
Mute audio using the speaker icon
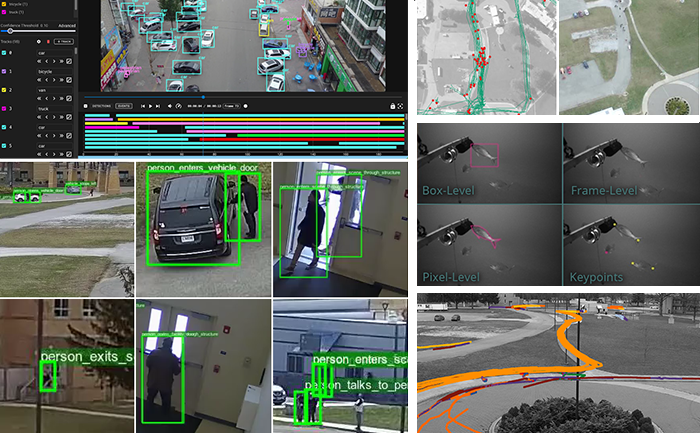[x=170, y=106]
